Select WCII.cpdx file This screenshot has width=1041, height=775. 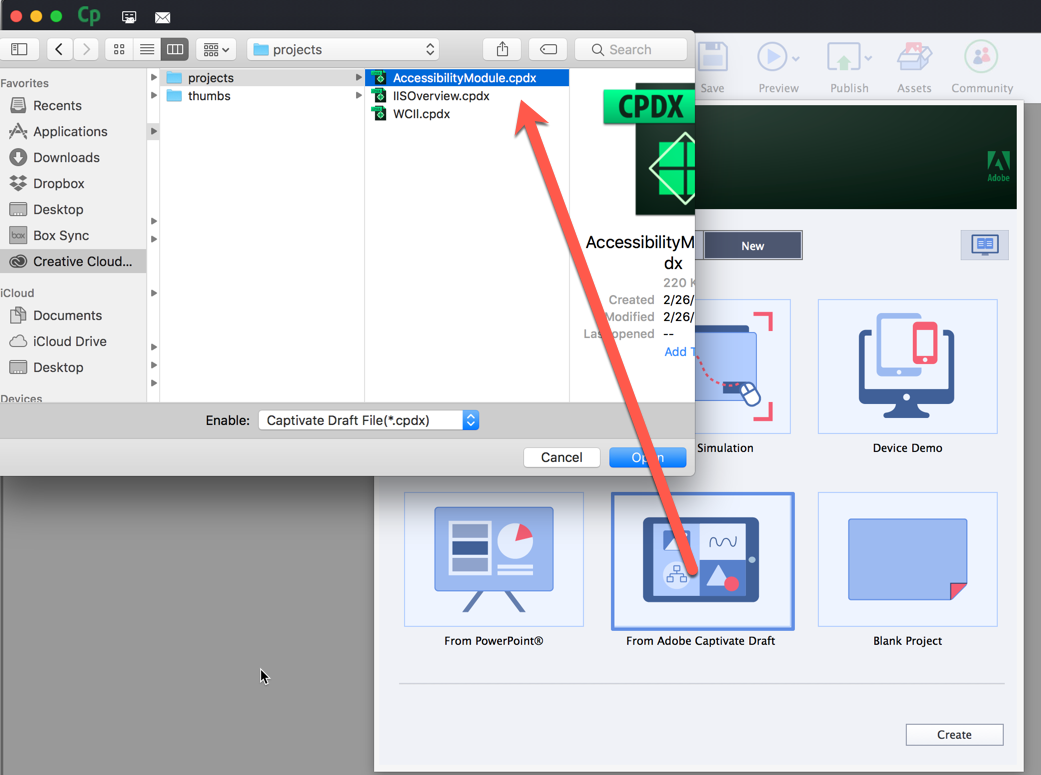pyautogui.click(x=467, y=114)
